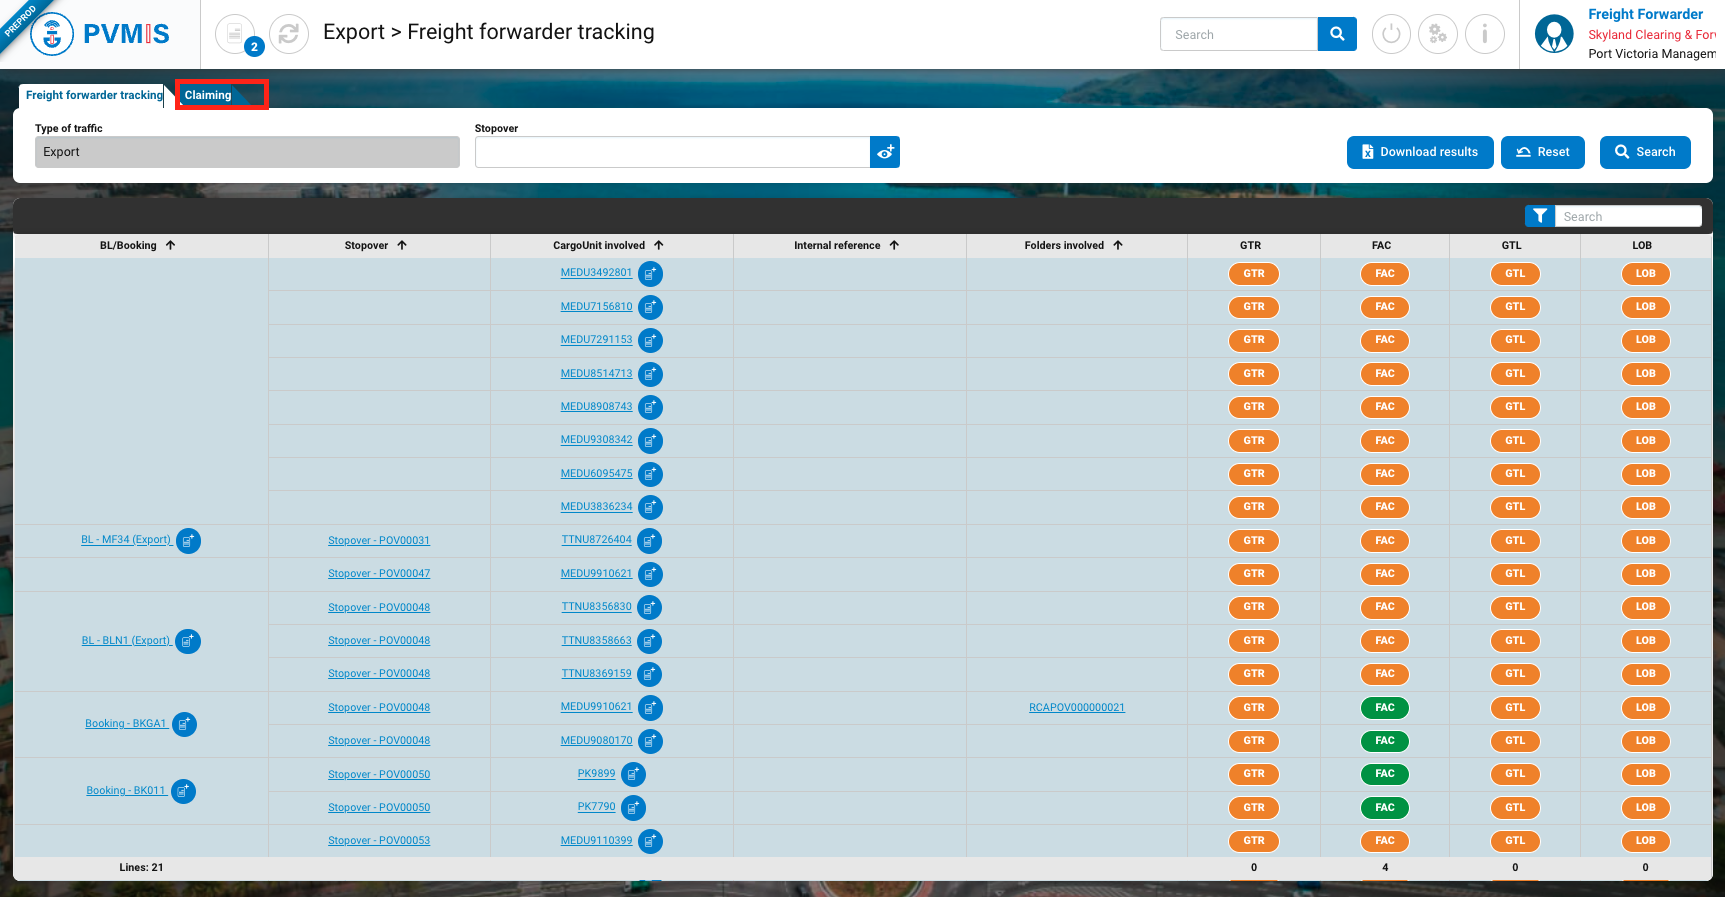Click the orange GTR badge for MEDU3492801
This screenshot has height=897, width=1725.
click(x=1253, y=274)
